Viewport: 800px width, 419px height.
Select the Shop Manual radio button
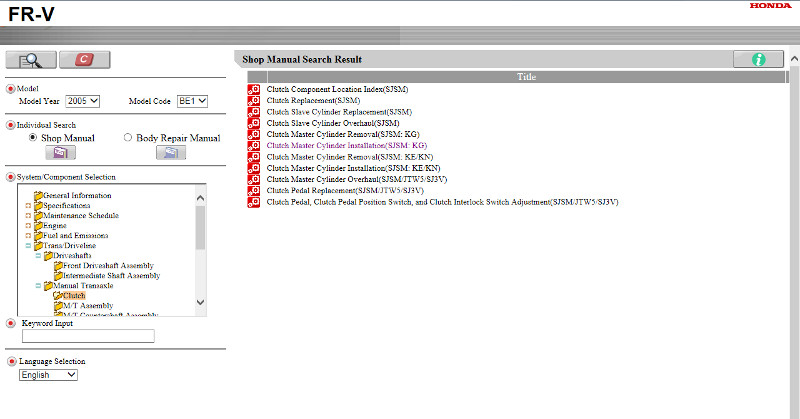33,138
